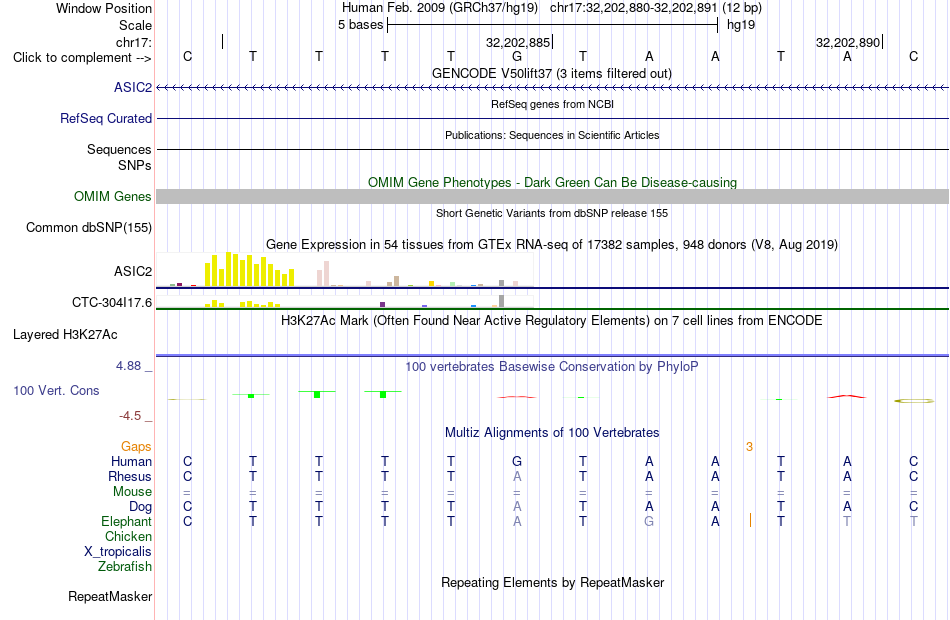Click the 32,202,885 coordinate marker

click(x=519, y=42)
